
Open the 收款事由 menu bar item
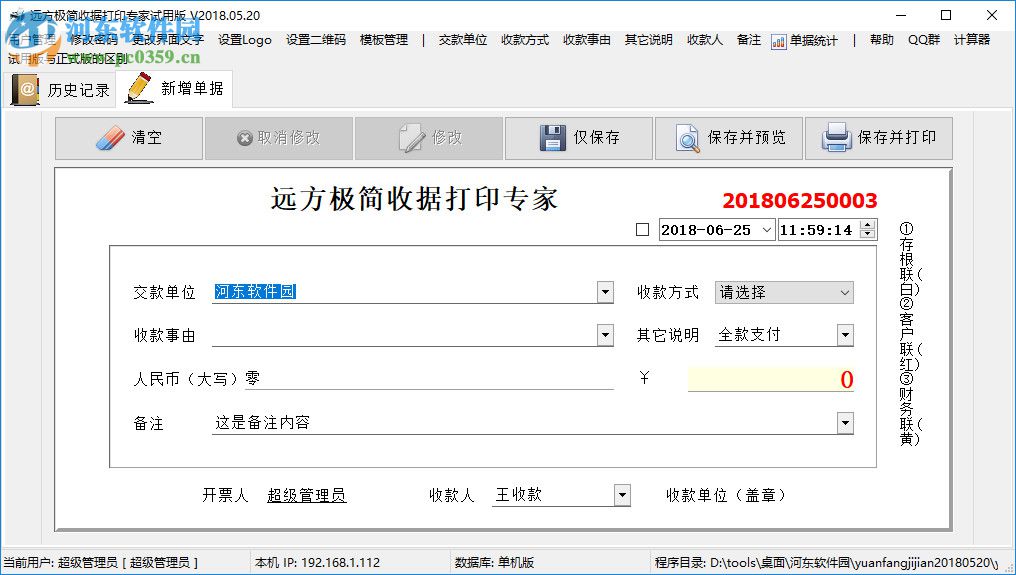587,40
